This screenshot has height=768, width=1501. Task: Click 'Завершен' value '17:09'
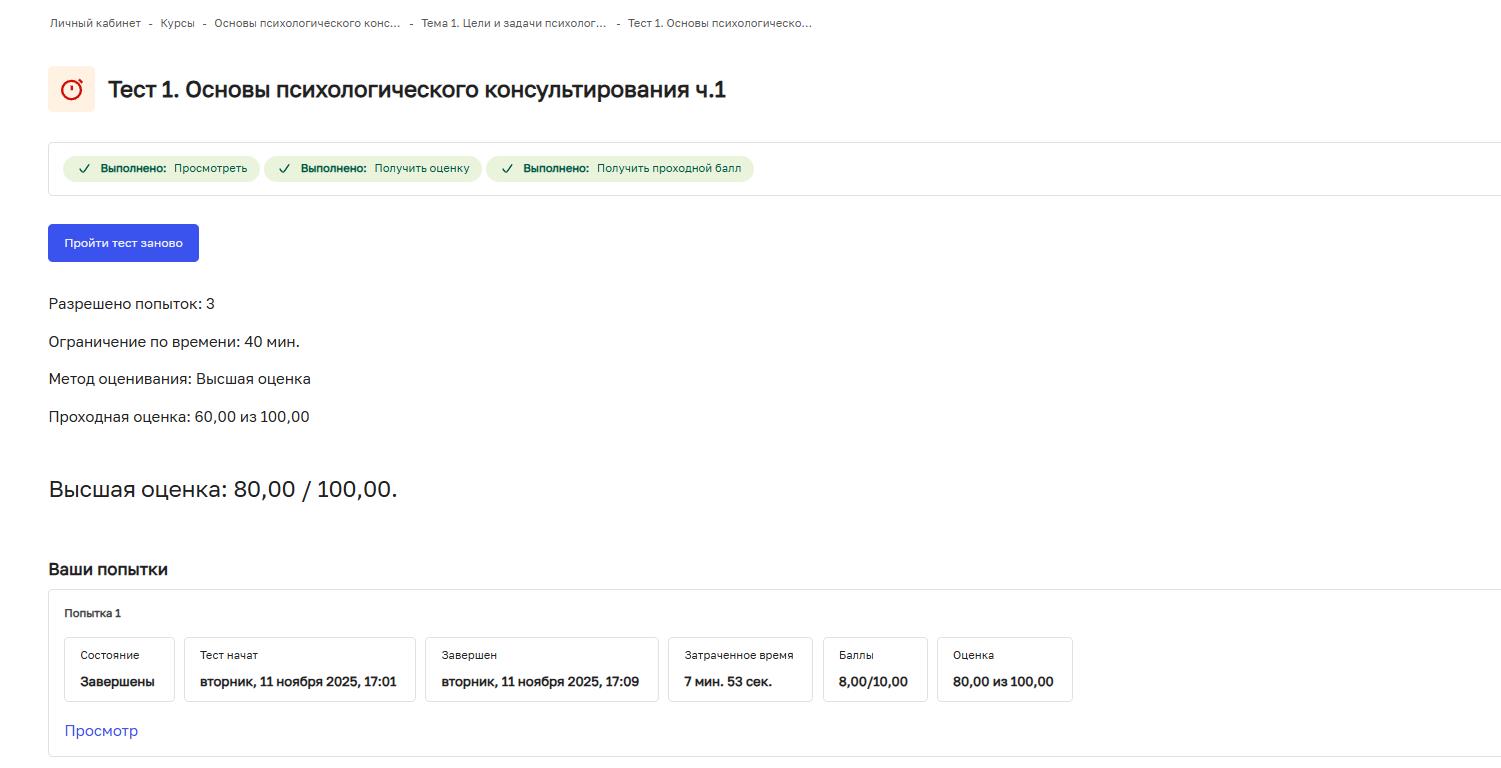(540, 682)
